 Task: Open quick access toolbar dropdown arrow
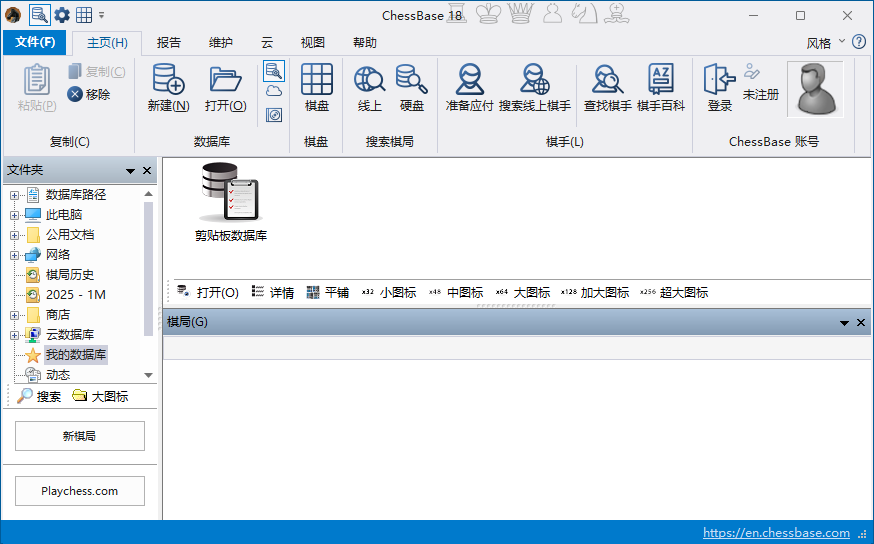101,16
